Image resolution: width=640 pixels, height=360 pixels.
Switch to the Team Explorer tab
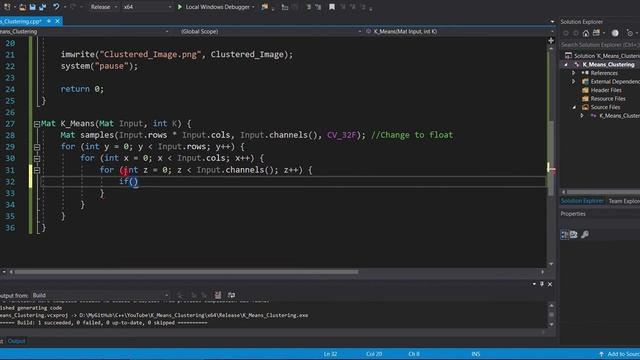click(624, 201)
